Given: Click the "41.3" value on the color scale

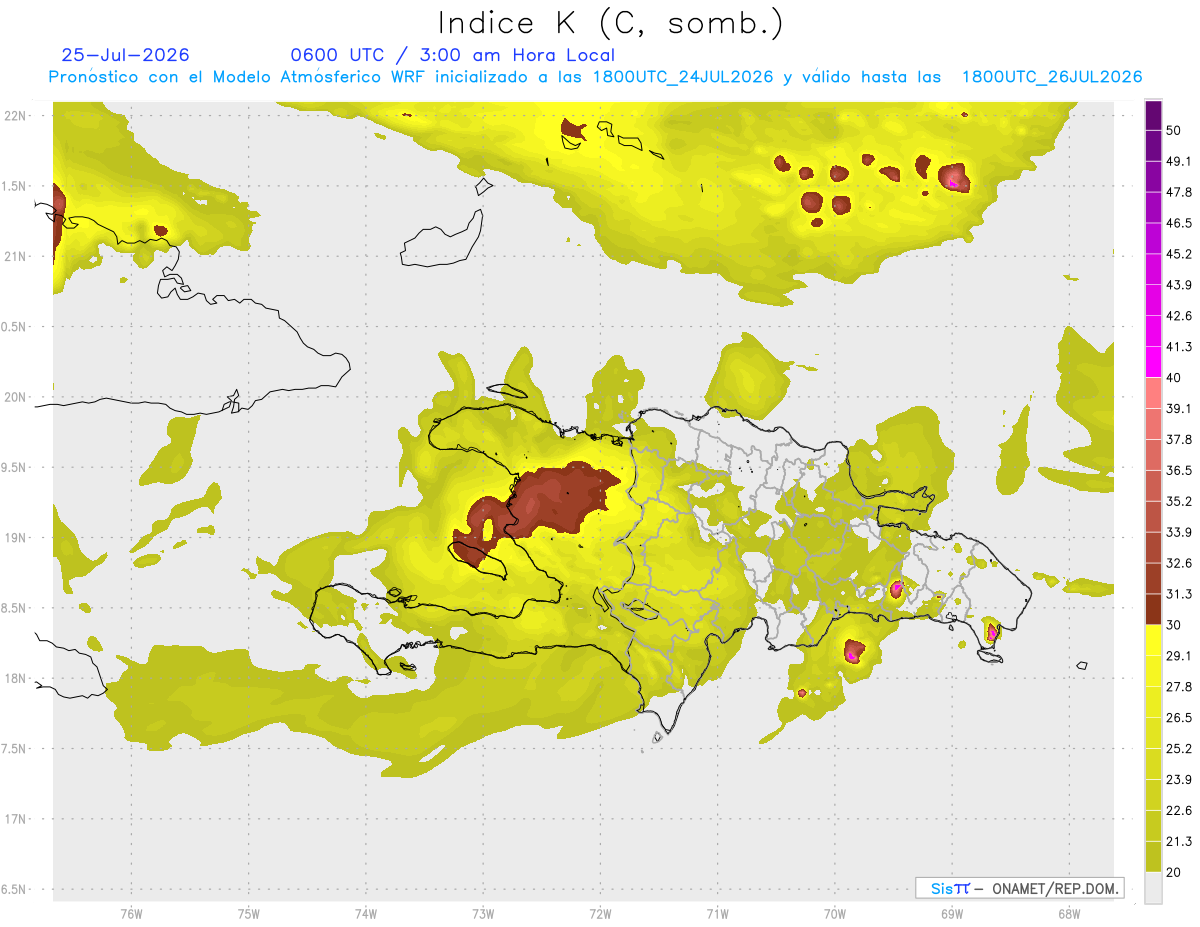Looking at the screenshot, I should tap(1179, 347).
